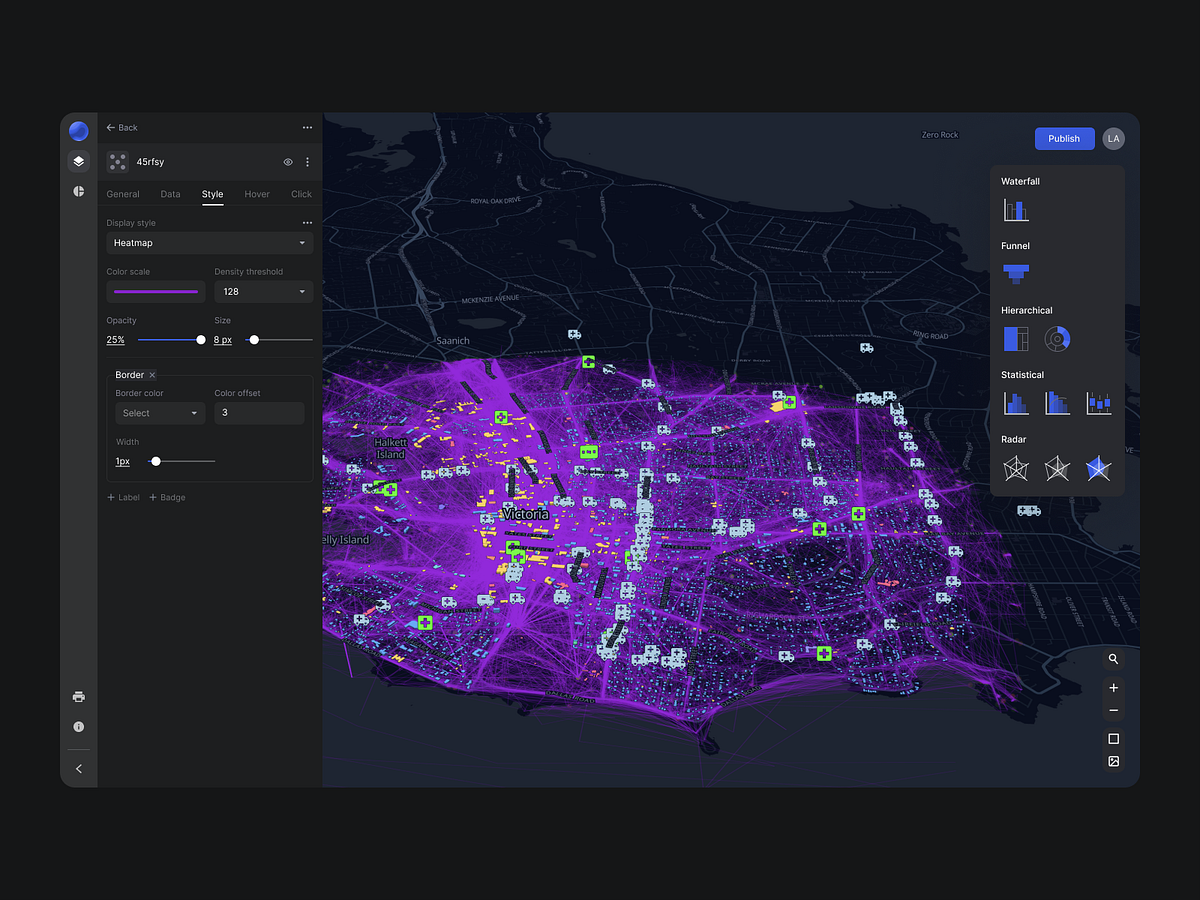Pick the treemap icon under Hierarchical
1200x900 pixels.
(1016, 338)
